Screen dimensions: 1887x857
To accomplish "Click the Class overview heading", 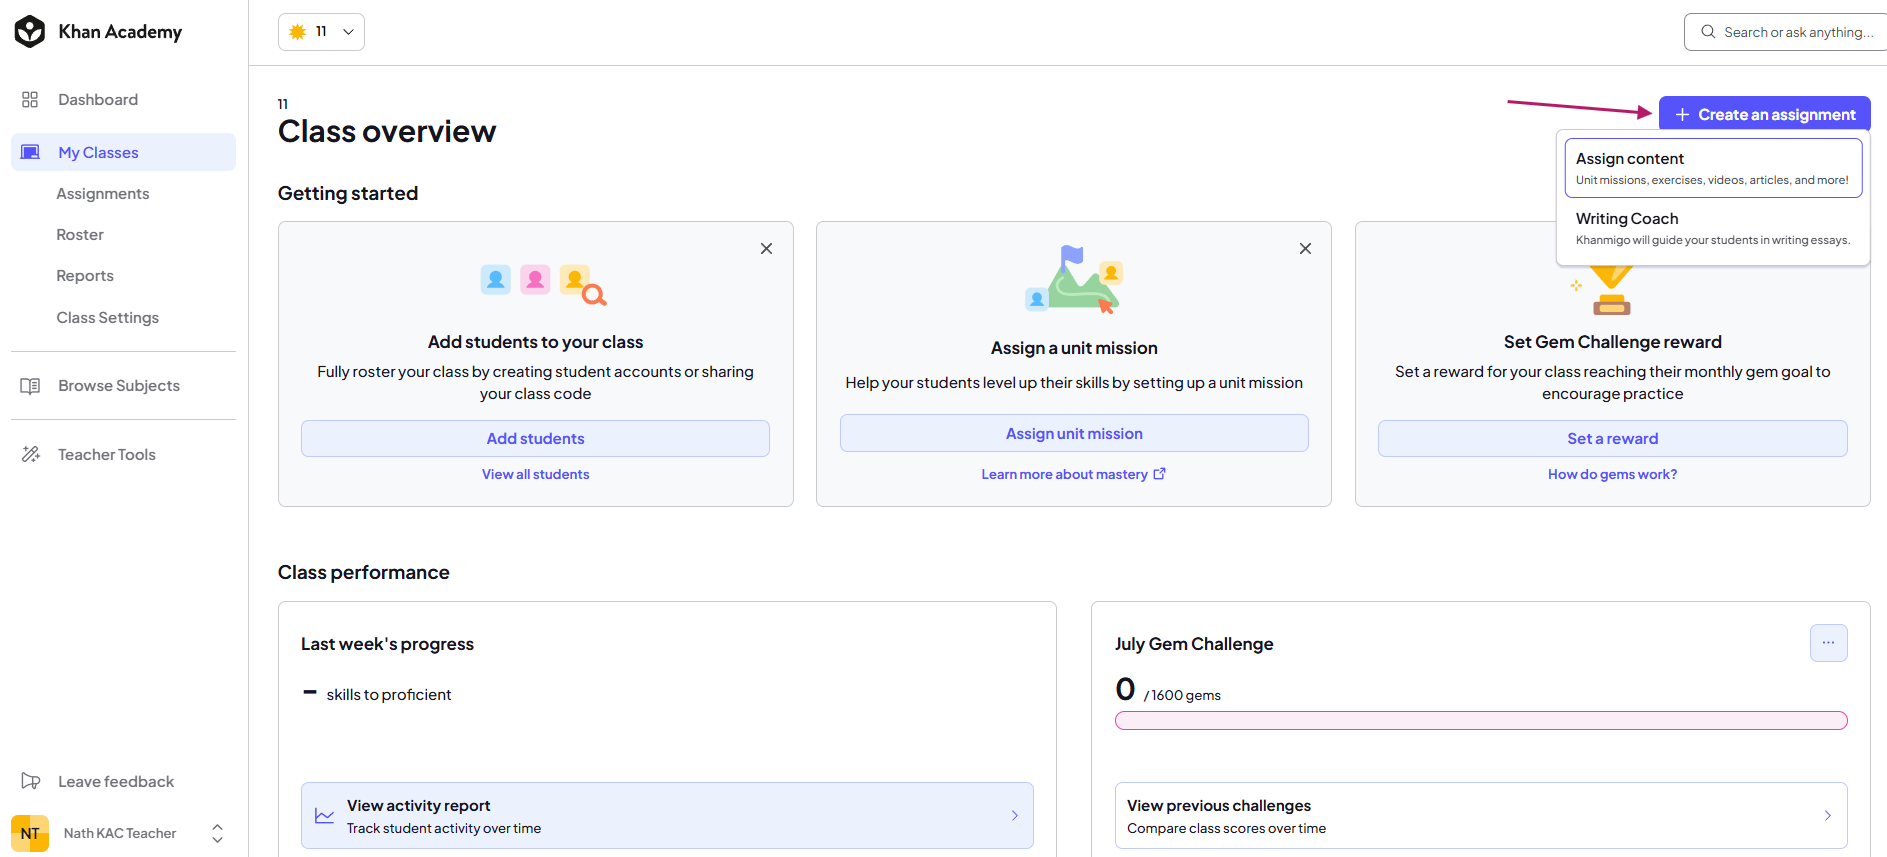I will pyautogui.click(x=387, y=131).
